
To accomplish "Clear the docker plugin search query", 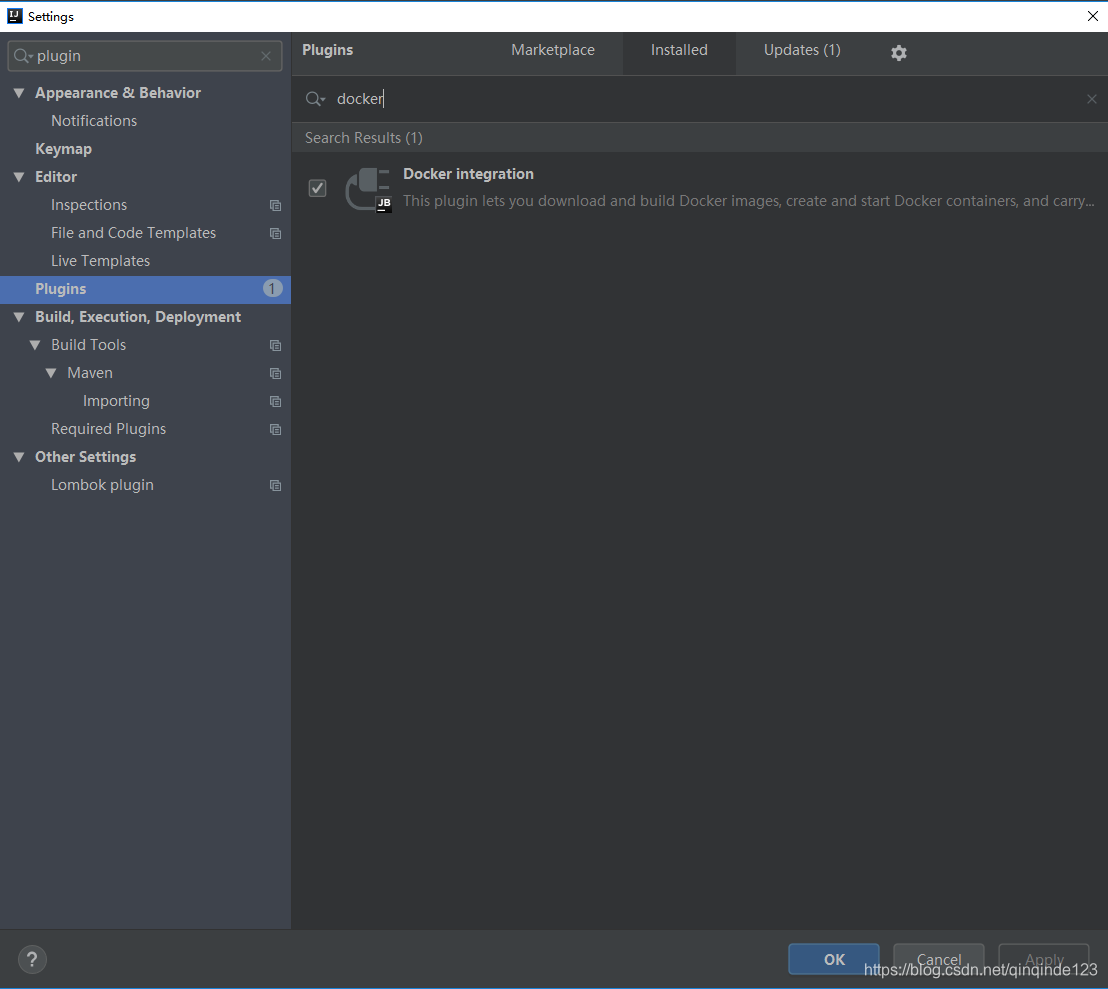I will point(1092,99).
